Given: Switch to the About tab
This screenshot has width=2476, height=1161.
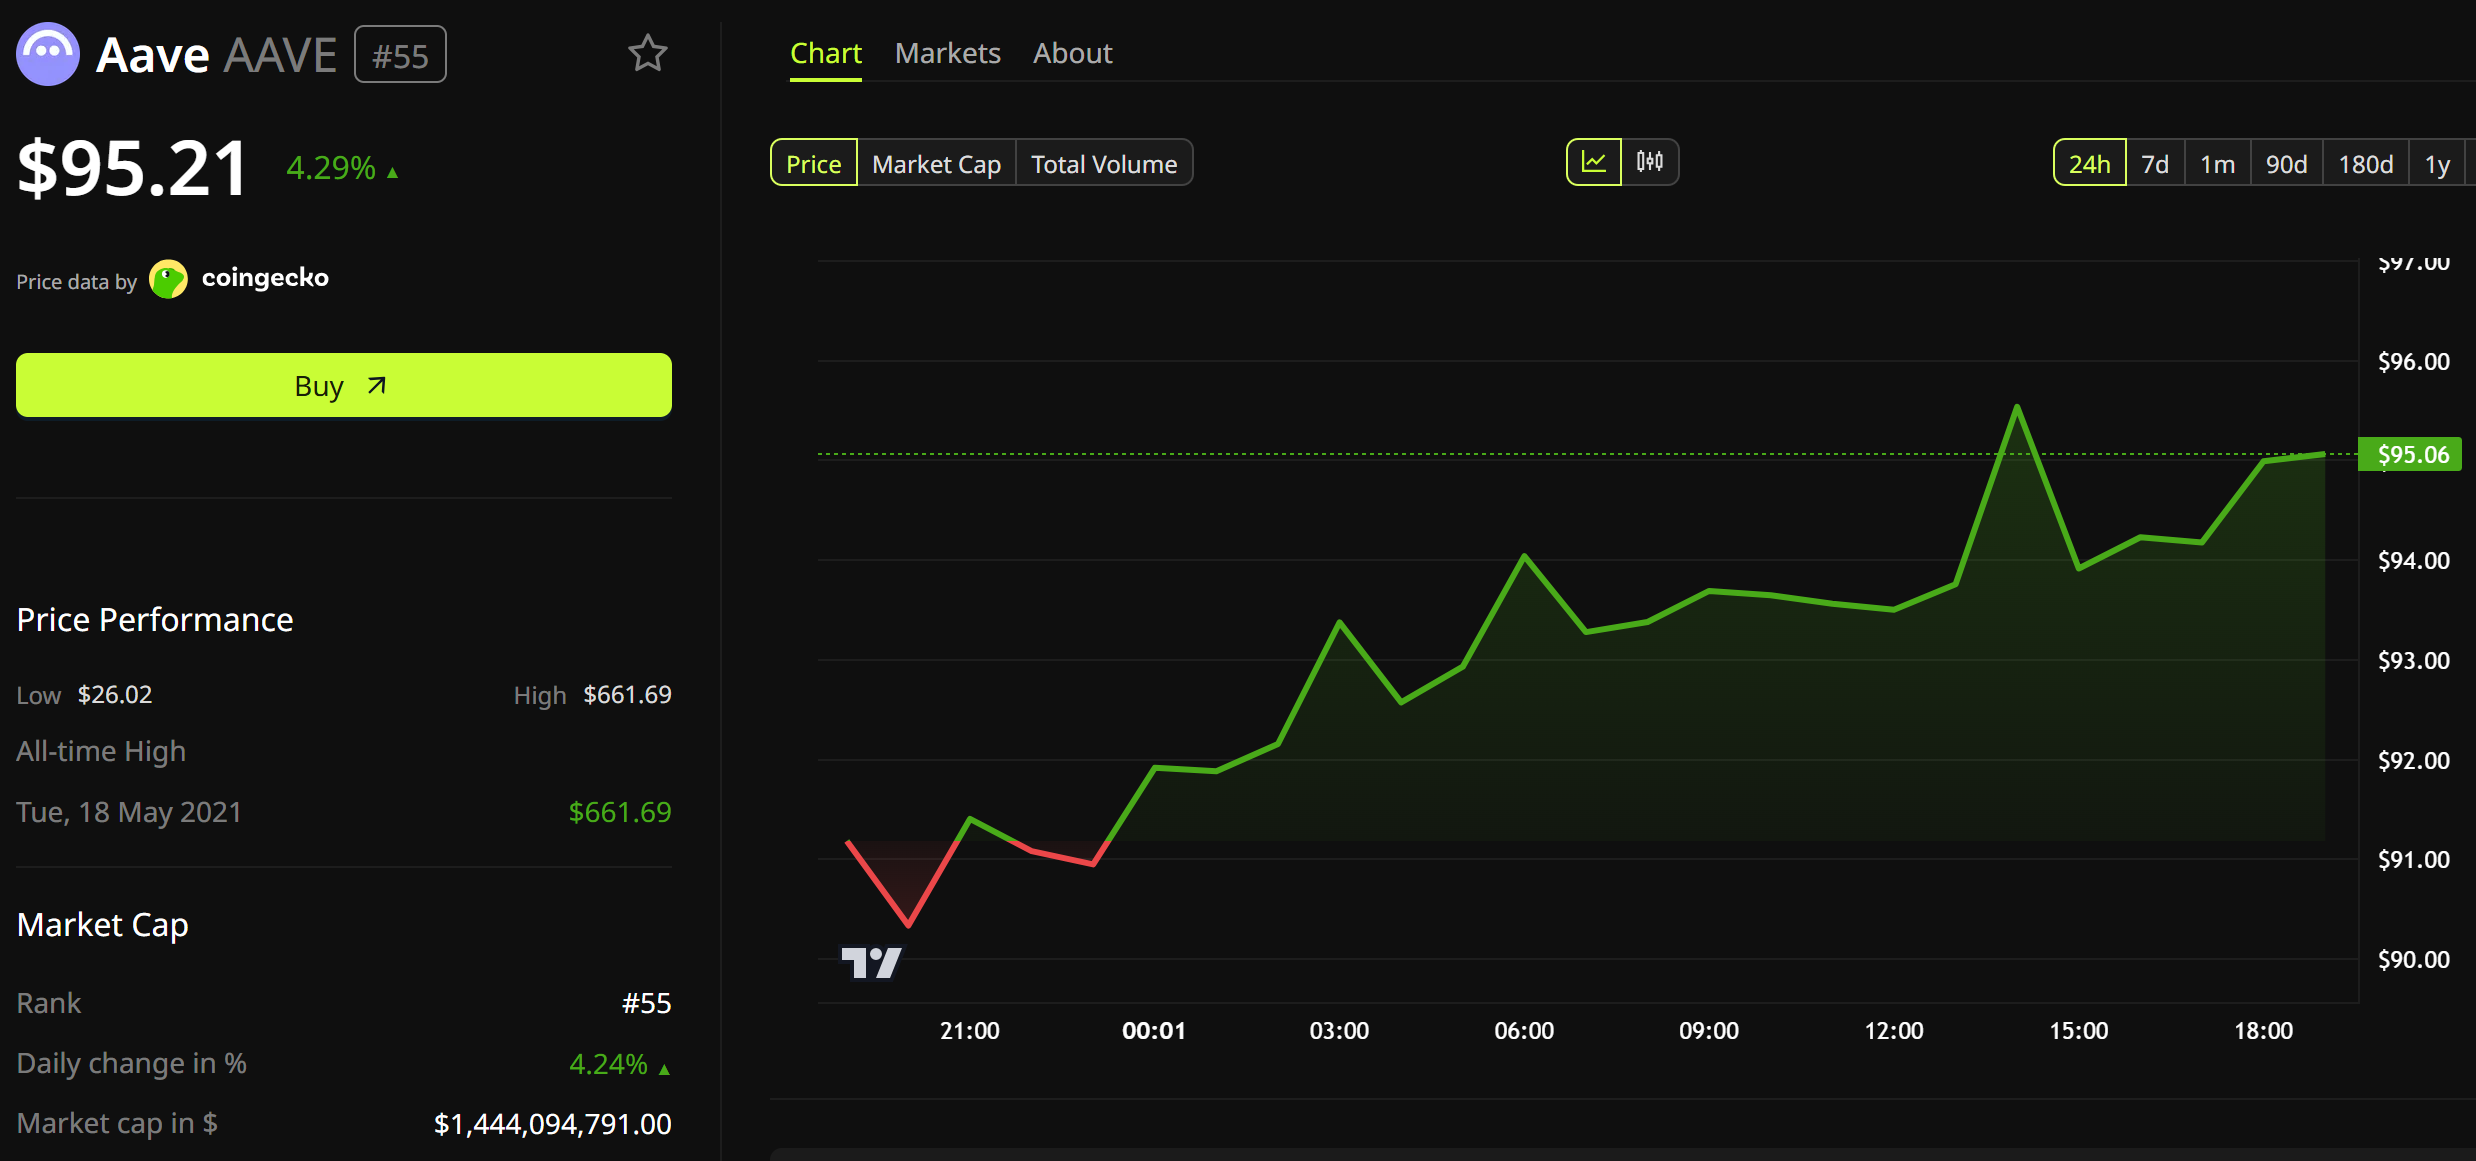Looking at the screenshot, I should point(1072,53).
